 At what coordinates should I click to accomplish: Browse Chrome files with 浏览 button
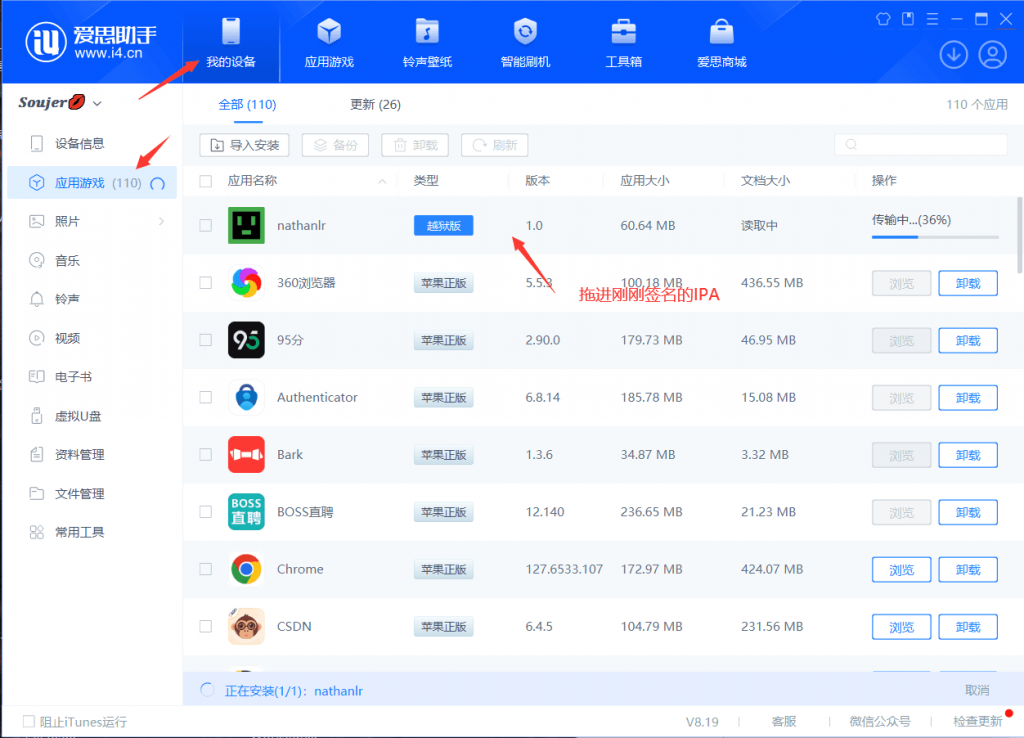[901, 570]
